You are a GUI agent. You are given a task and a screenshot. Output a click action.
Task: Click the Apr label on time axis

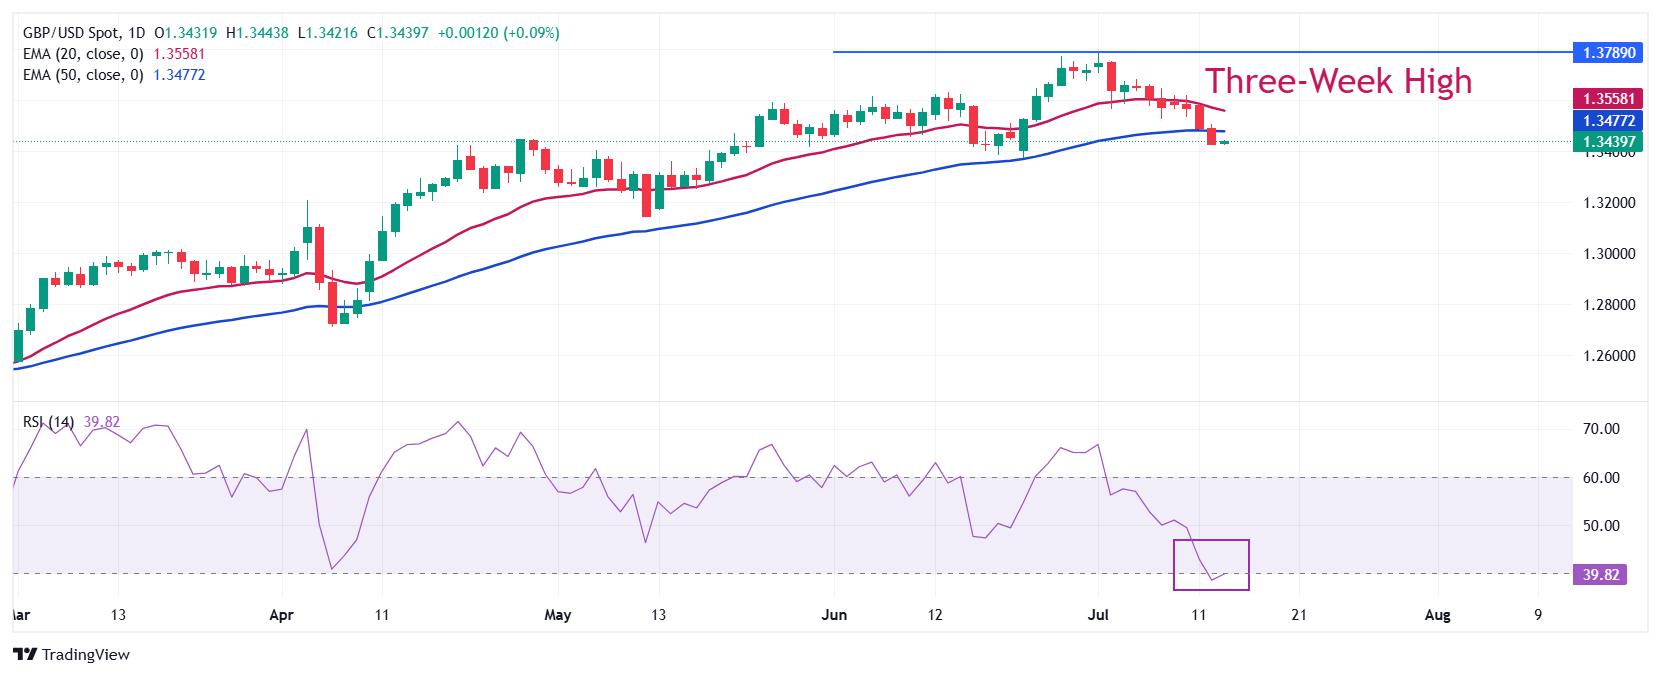tap(282, 615)
